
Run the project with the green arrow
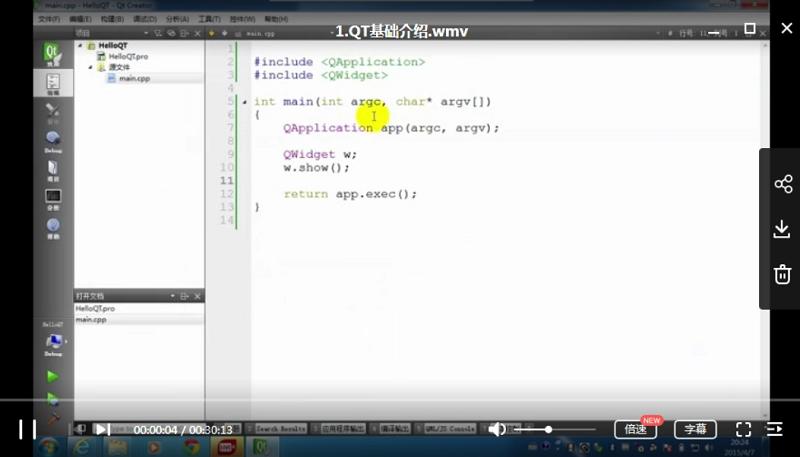coord(53,376)
